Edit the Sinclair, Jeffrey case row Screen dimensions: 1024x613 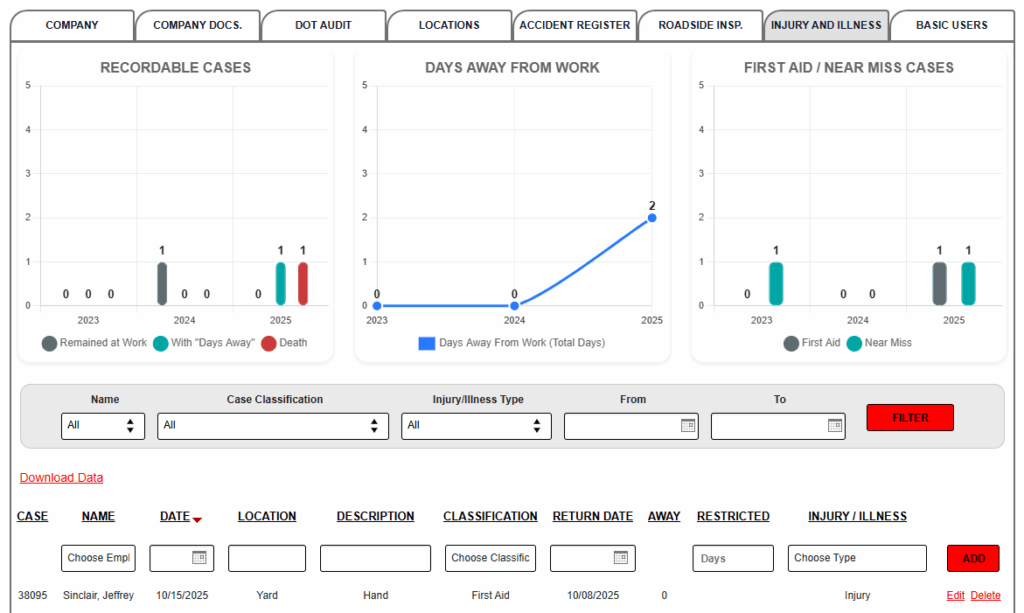click(955, 595)
